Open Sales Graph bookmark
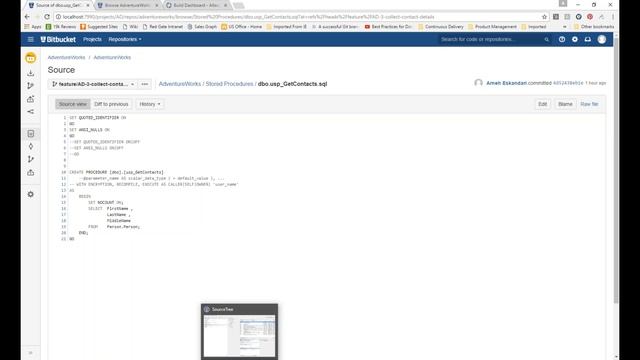This screenshot has width=640, height=360. (202, 27)
